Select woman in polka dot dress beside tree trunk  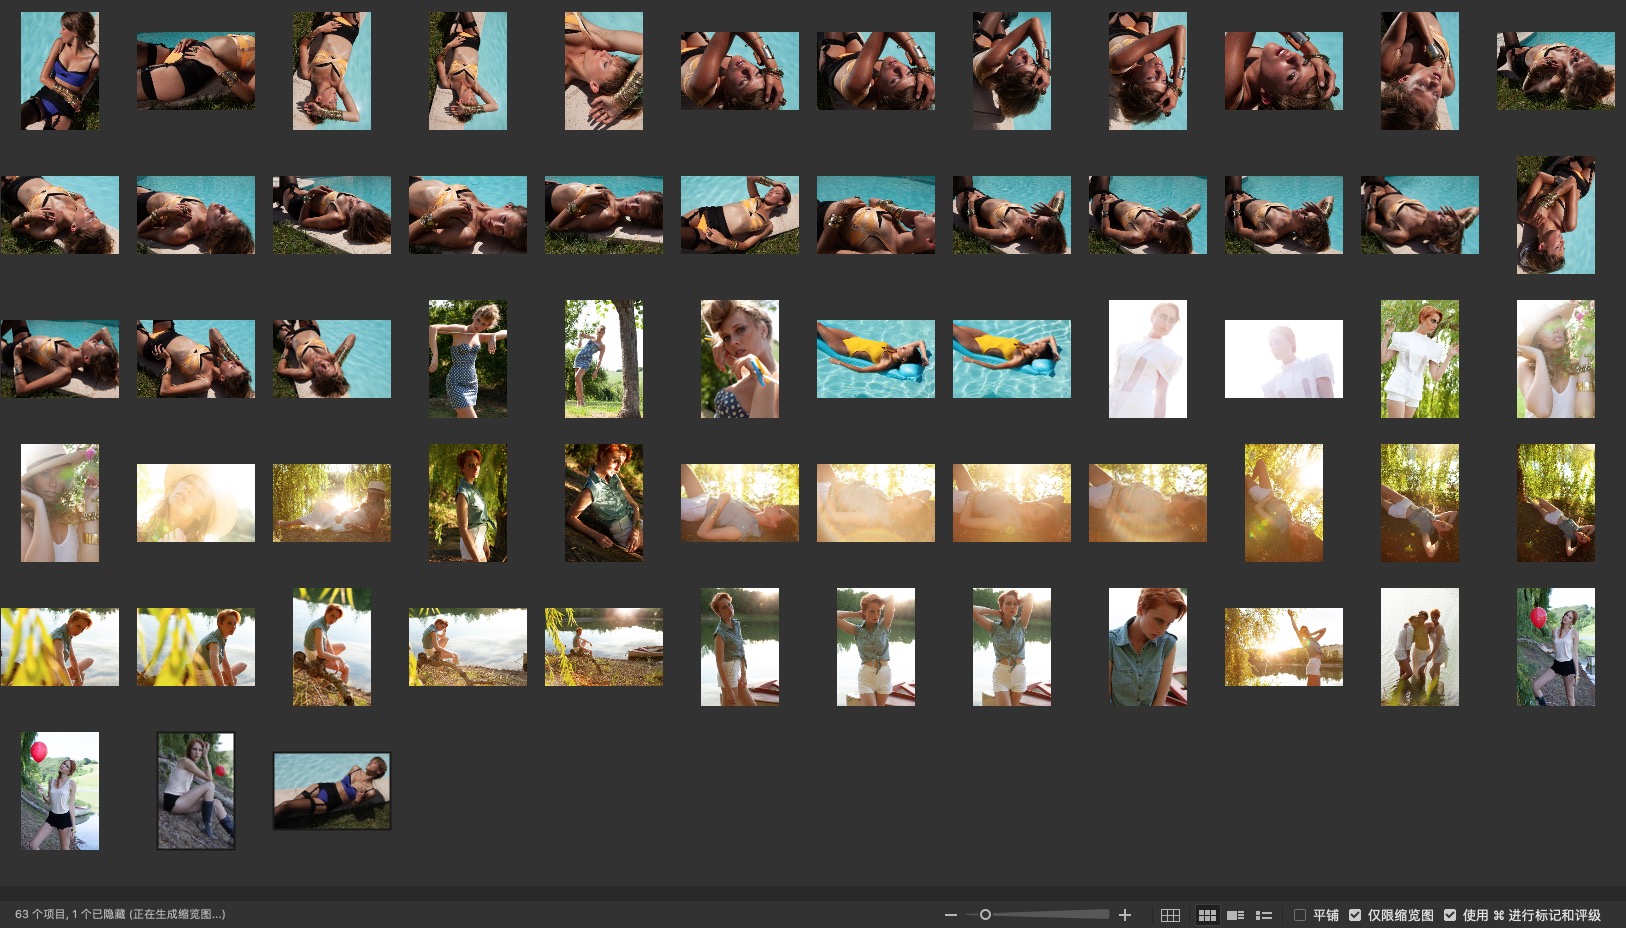[604, 359]
